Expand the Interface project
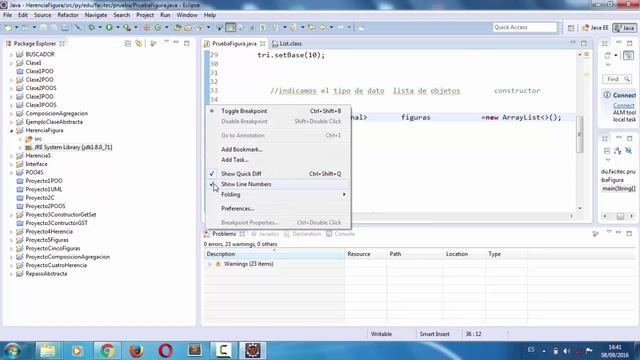Screen dimensions: 640x360 pyautogui.click(x=11, y=164)
